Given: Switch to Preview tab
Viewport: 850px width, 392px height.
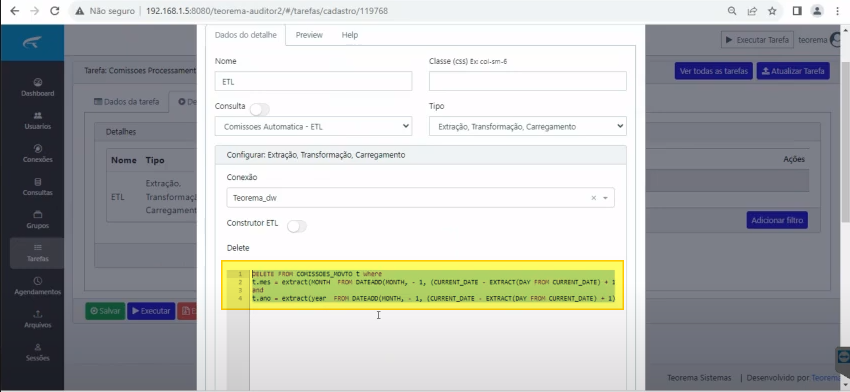Looking at the screenshot, I should point(309,35).
